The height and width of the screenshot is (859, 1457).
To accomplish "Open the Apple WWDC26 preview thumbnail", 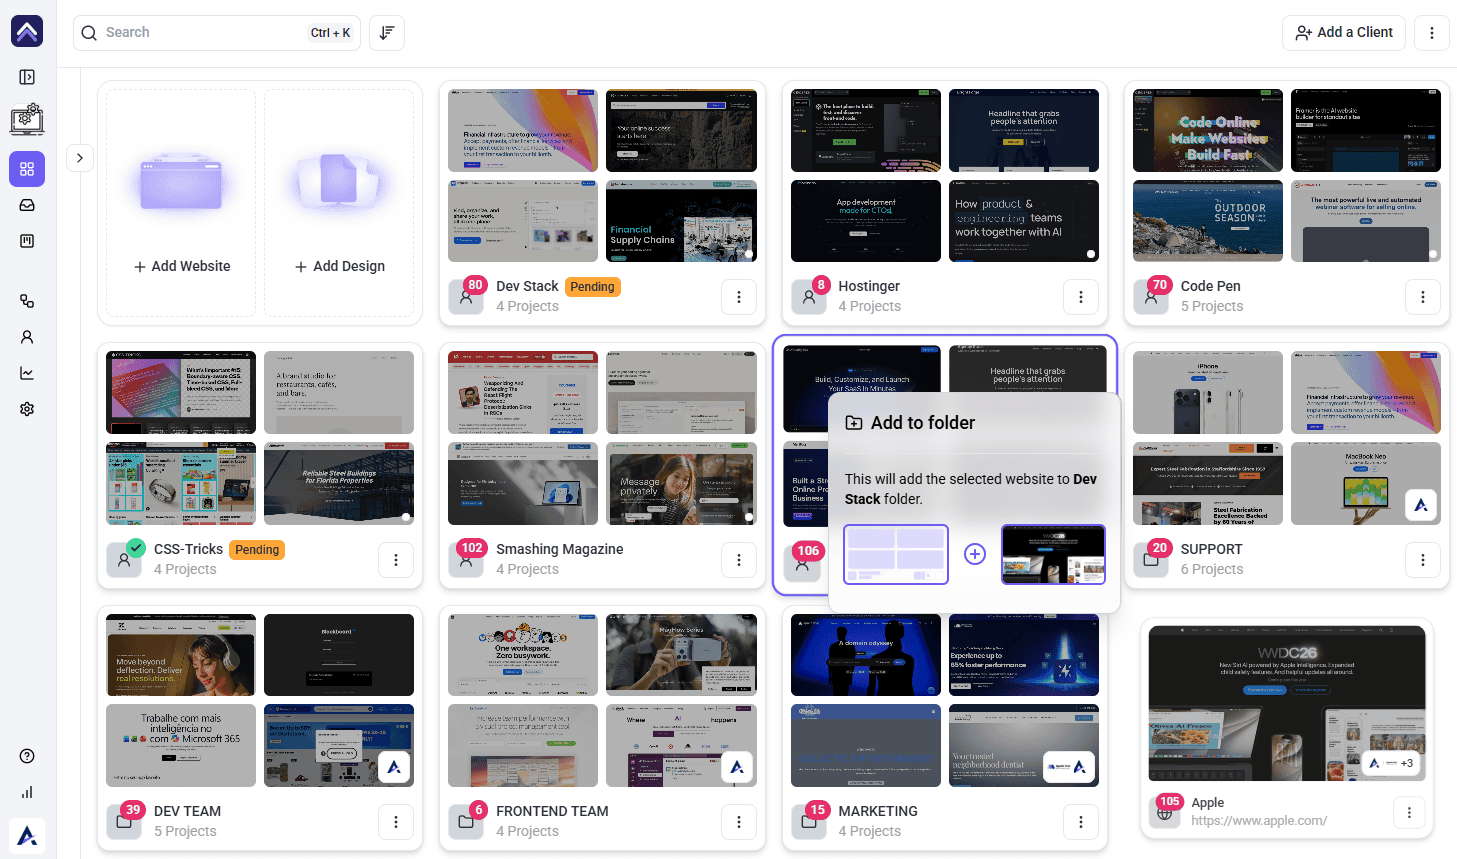I will pyautogui.click(x=1287, y=703).
